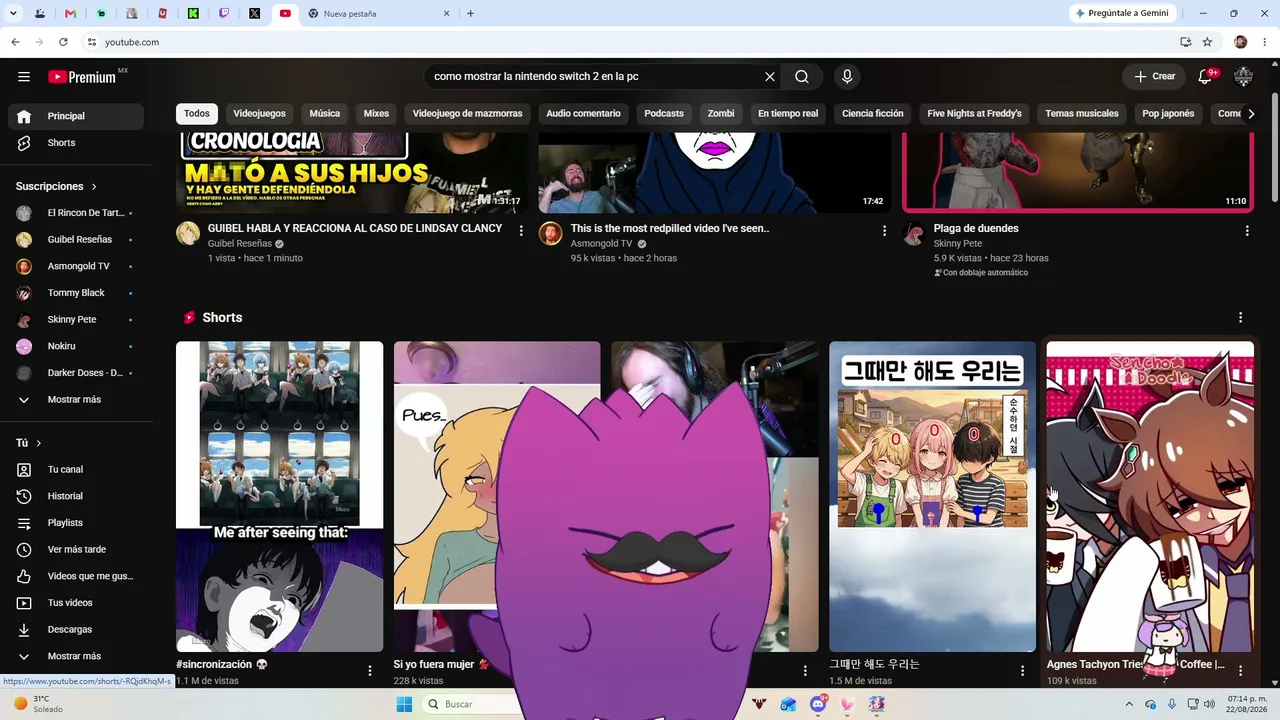Expand Mostrar más under Suscripciones
1280x720 pixels.
tap(76, 399)
